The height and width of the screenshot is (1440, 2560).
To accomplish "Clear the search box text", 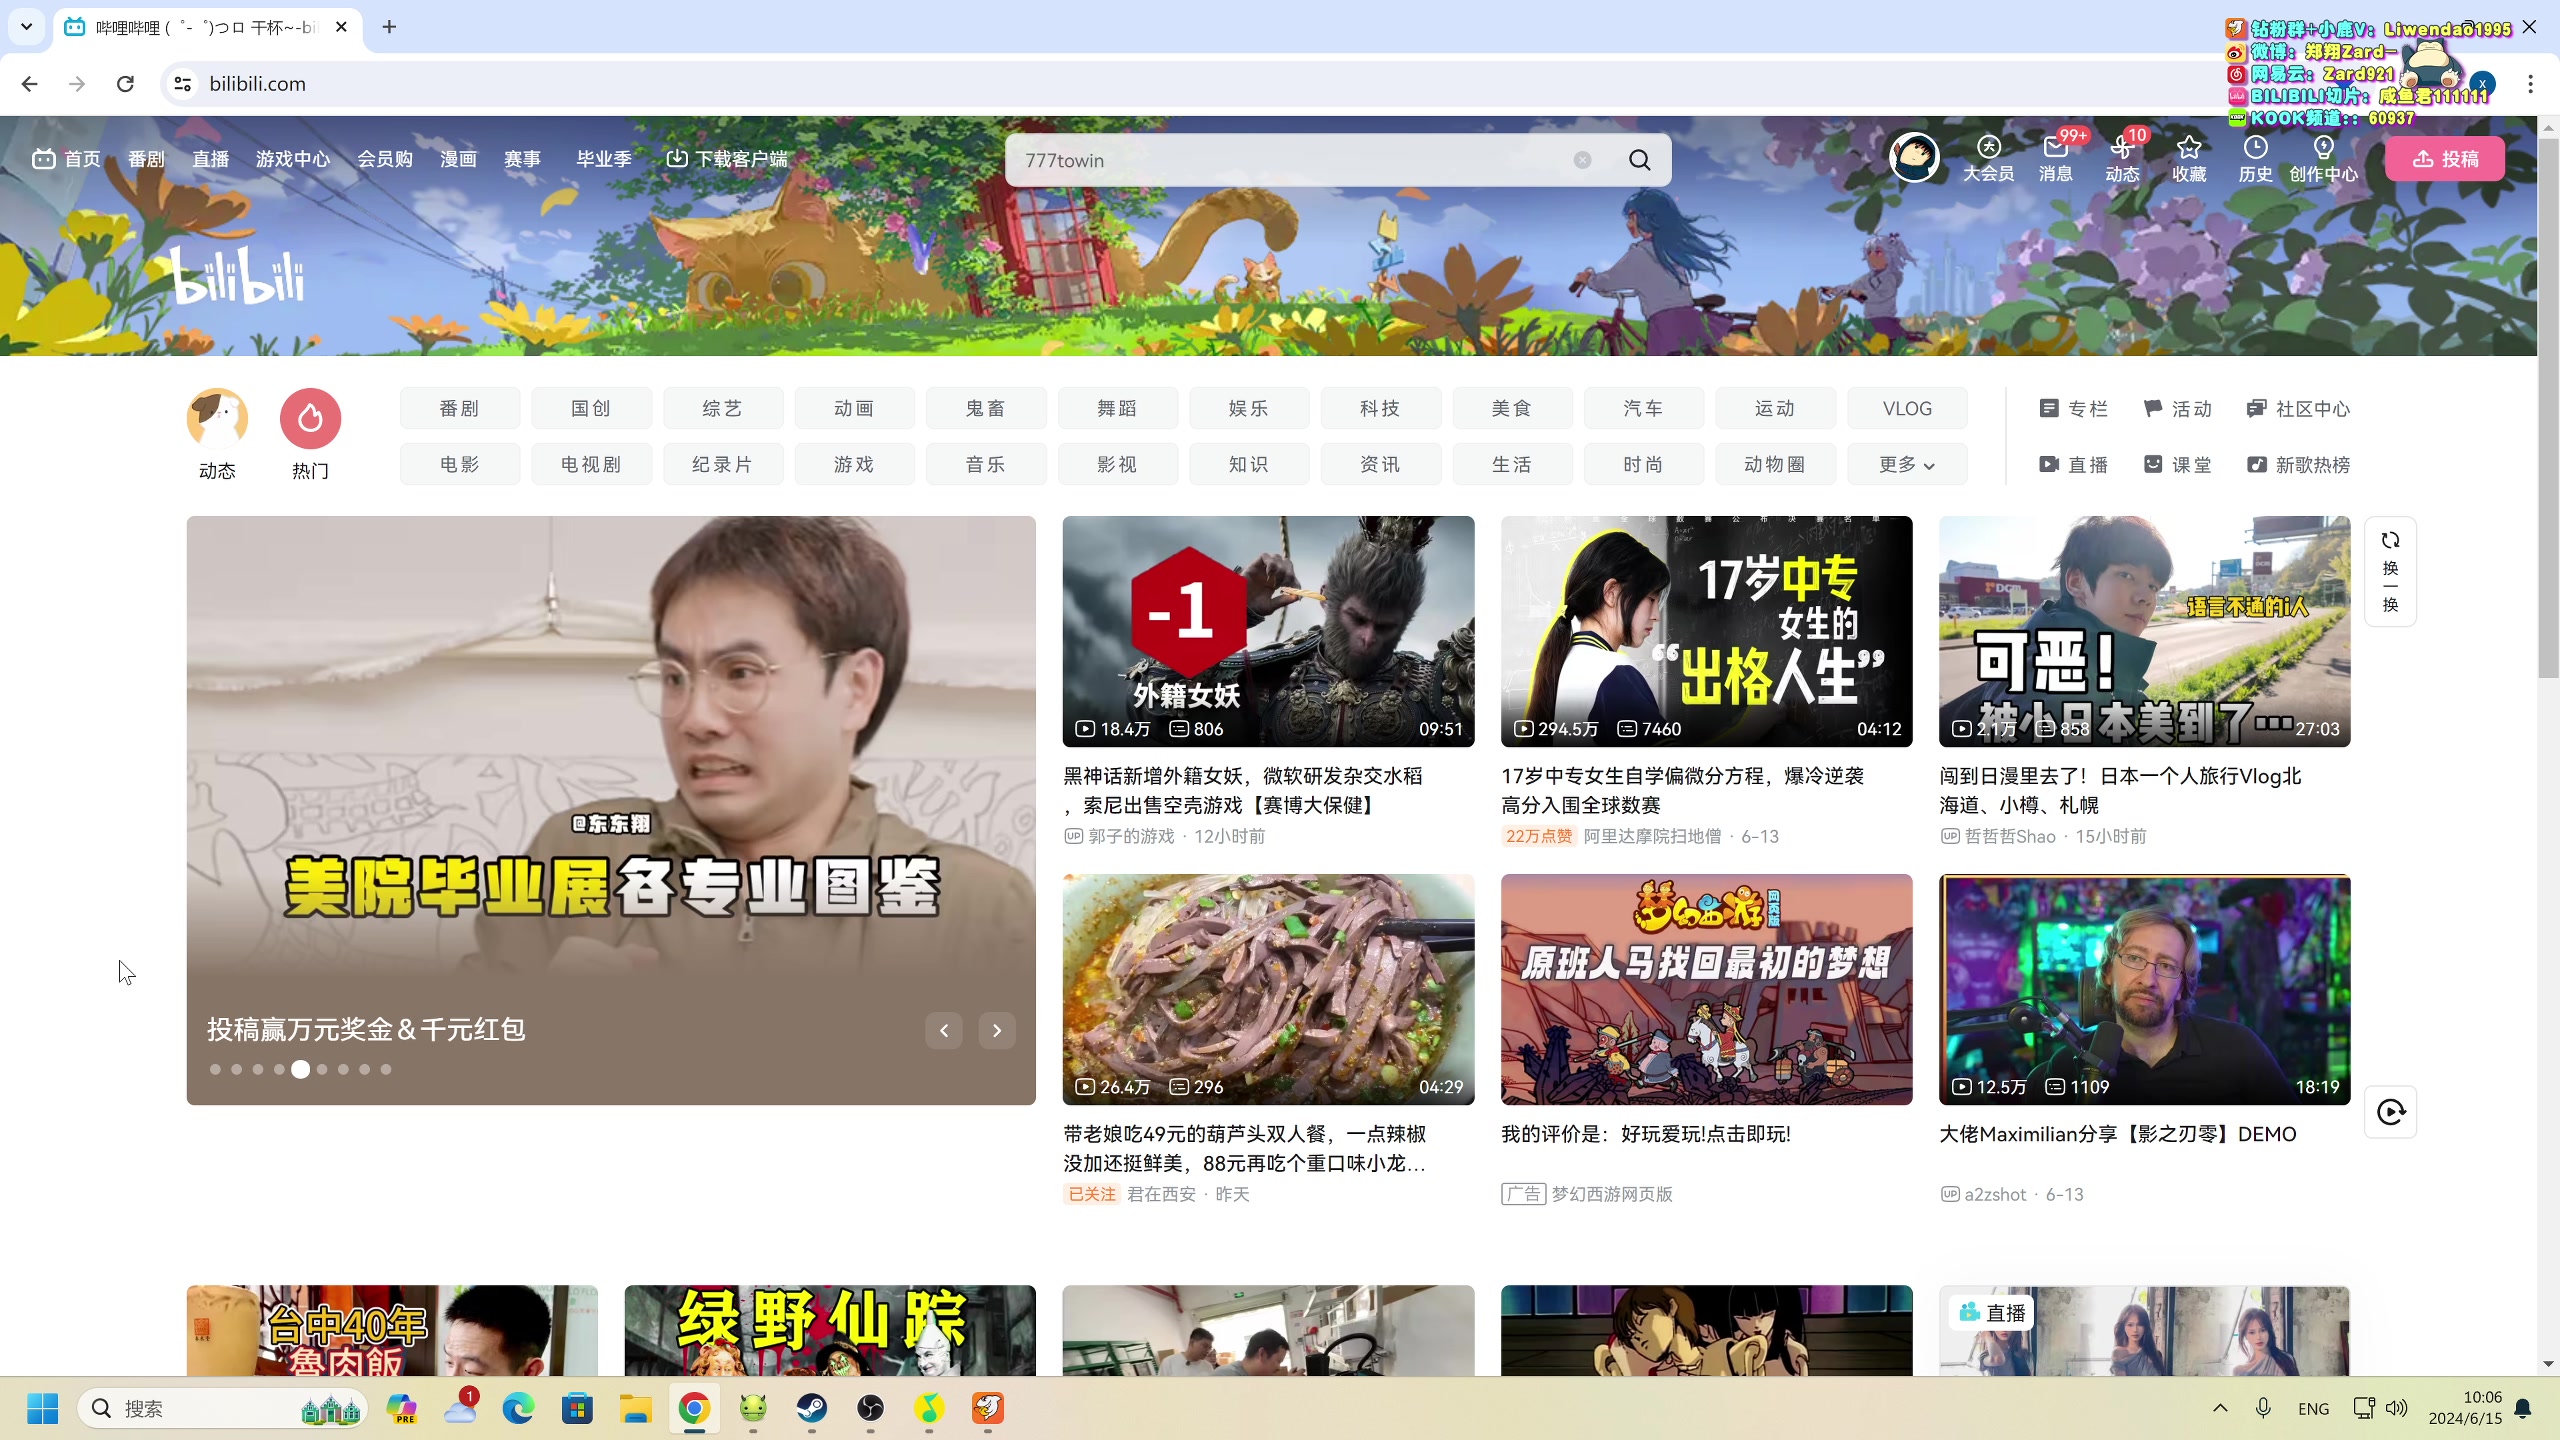I will (1582, 160).
